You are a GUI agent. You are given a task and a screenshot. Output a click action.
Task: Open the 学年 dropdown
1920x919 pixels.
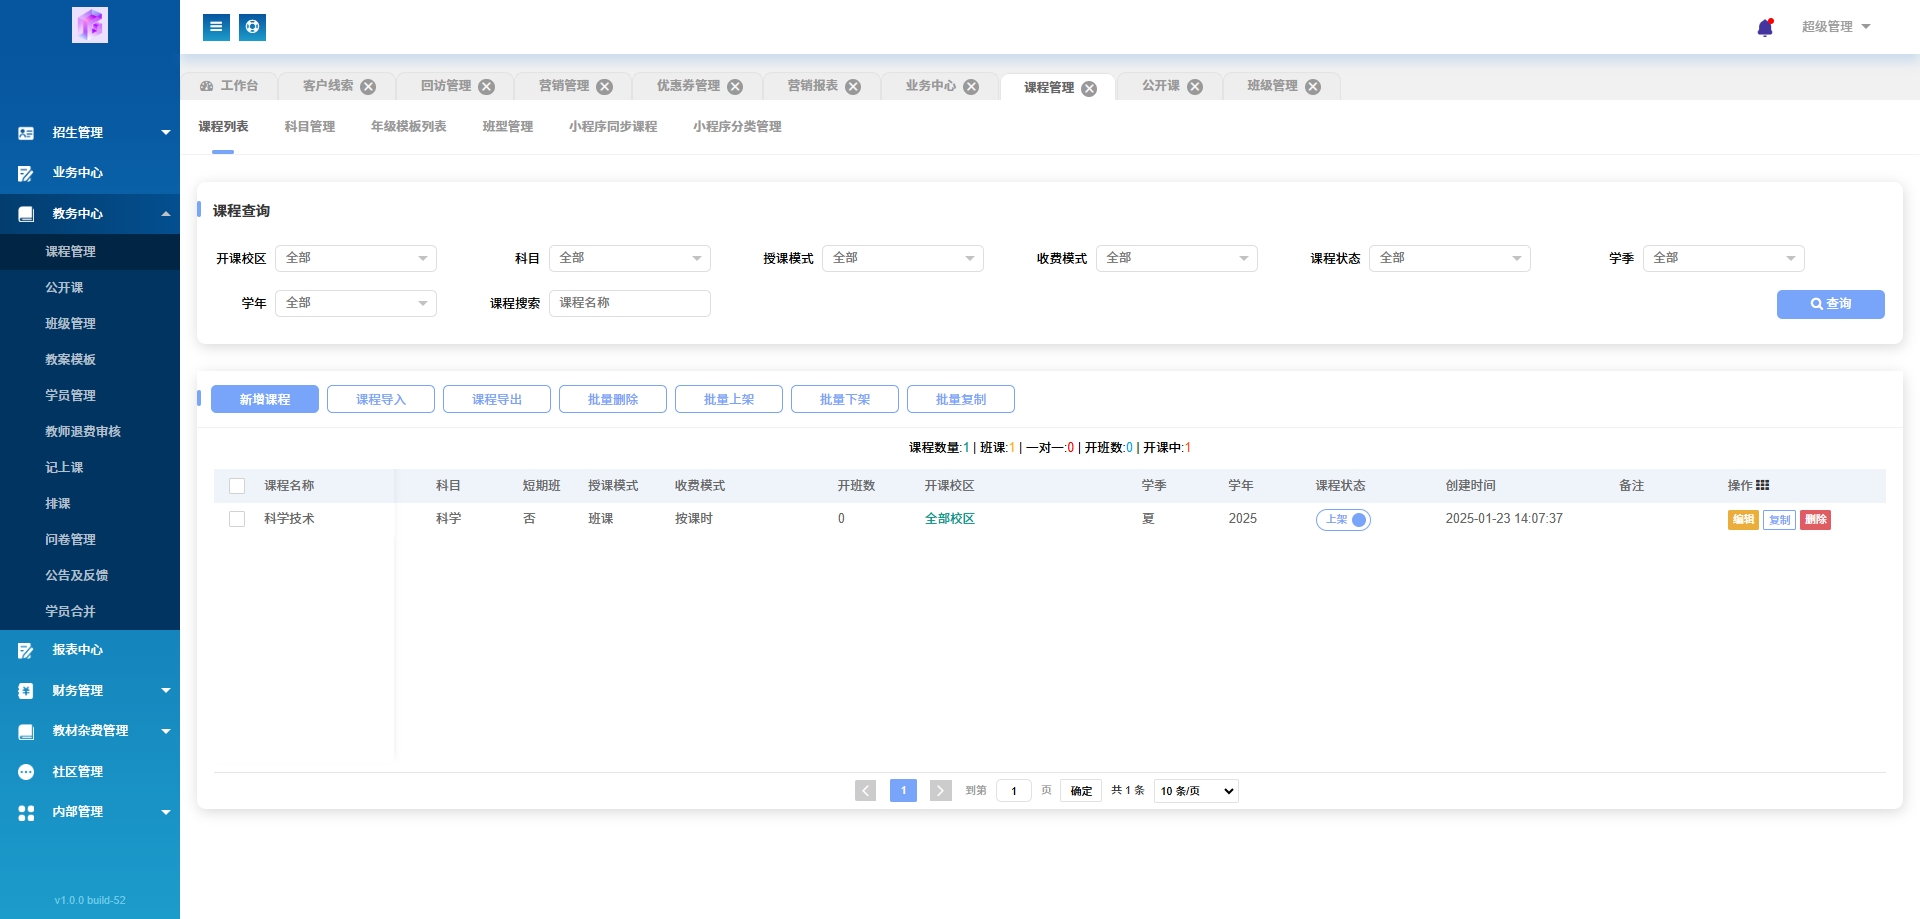(356, 303)
